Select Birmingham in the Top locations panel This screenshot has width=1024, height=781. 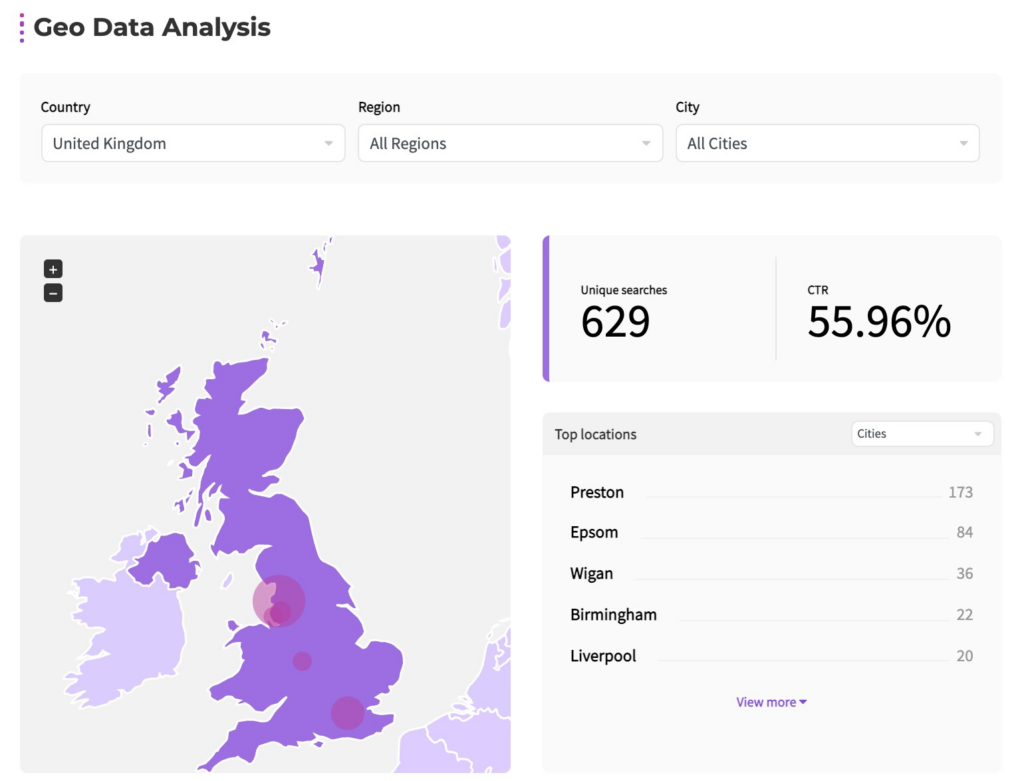tap(613, 614)
